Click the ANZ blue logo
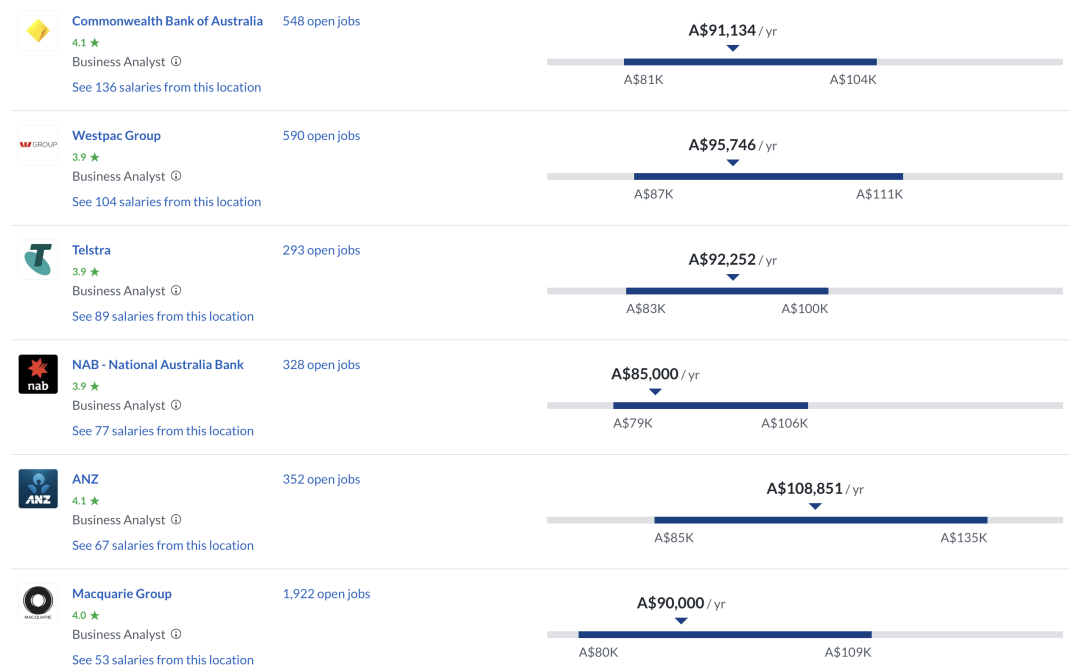 point(38,489)
